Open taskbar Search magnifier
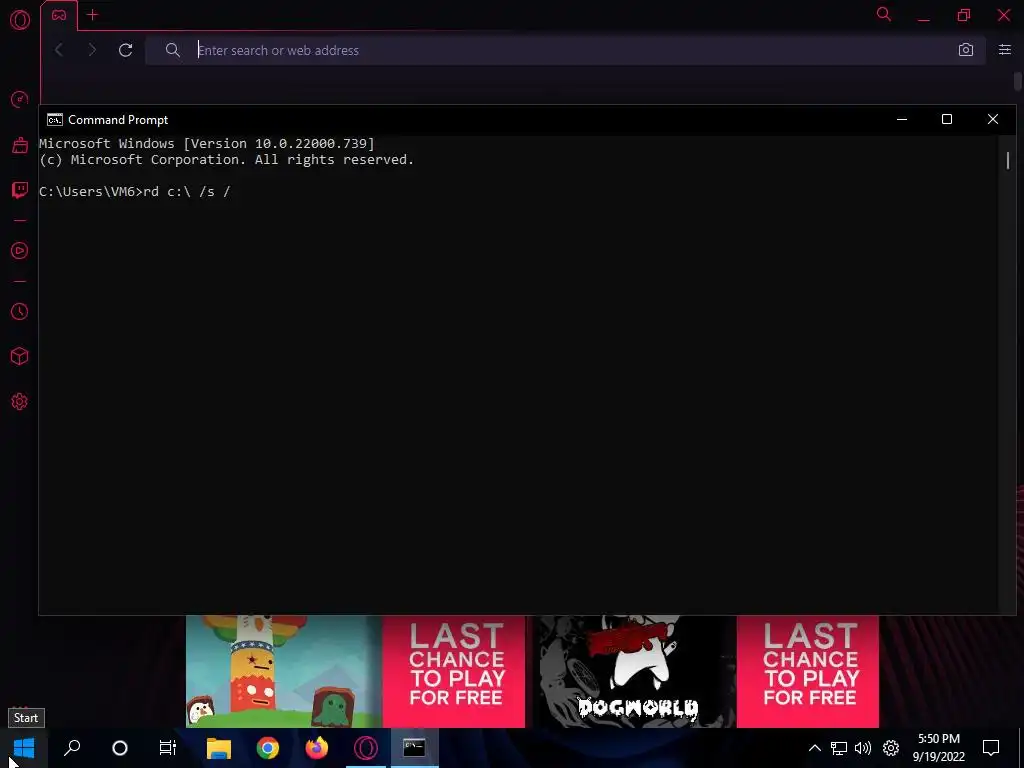Viewport: 1024px width, 768px height. point(72,748)
